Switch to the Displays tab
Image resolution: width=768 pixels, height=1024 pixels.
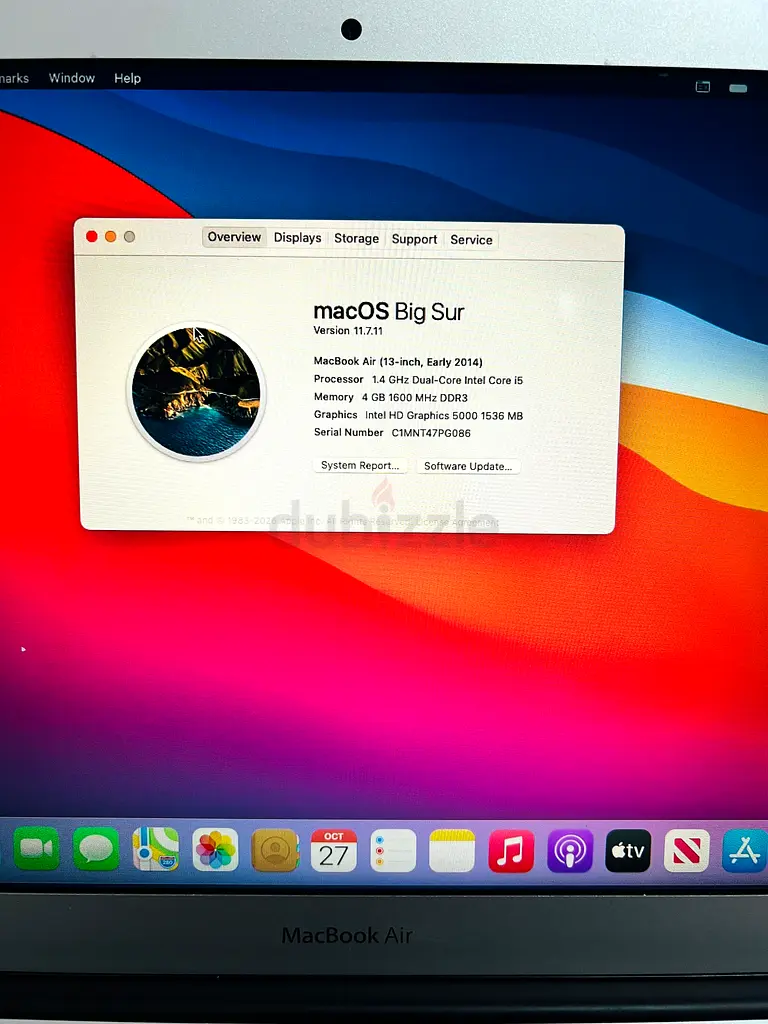[x=297, y=238]
